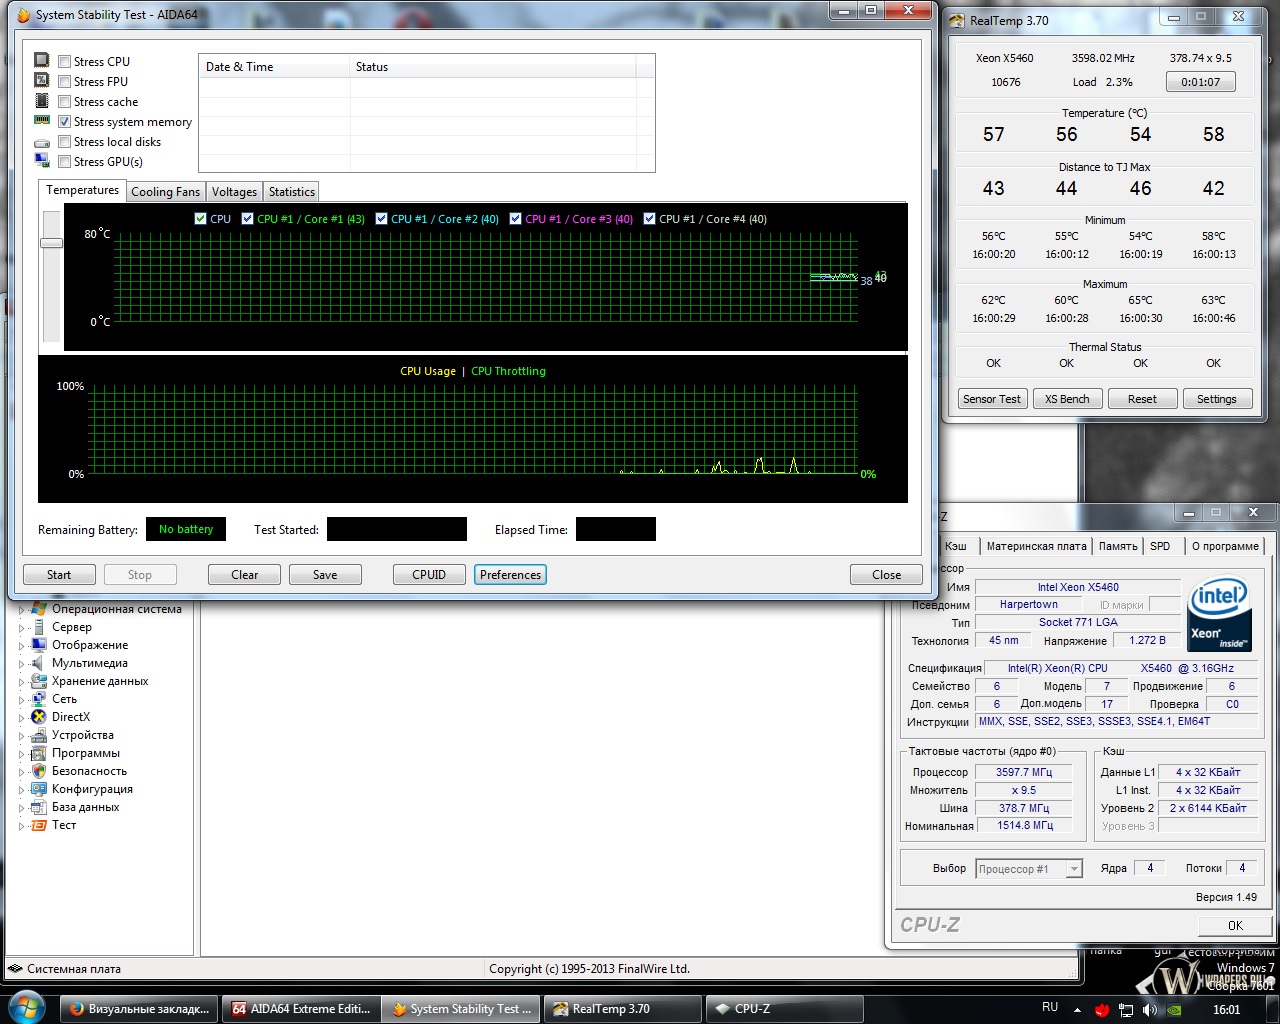
Task: Open the NVIDIA tray icon
Action: 1176,1009
